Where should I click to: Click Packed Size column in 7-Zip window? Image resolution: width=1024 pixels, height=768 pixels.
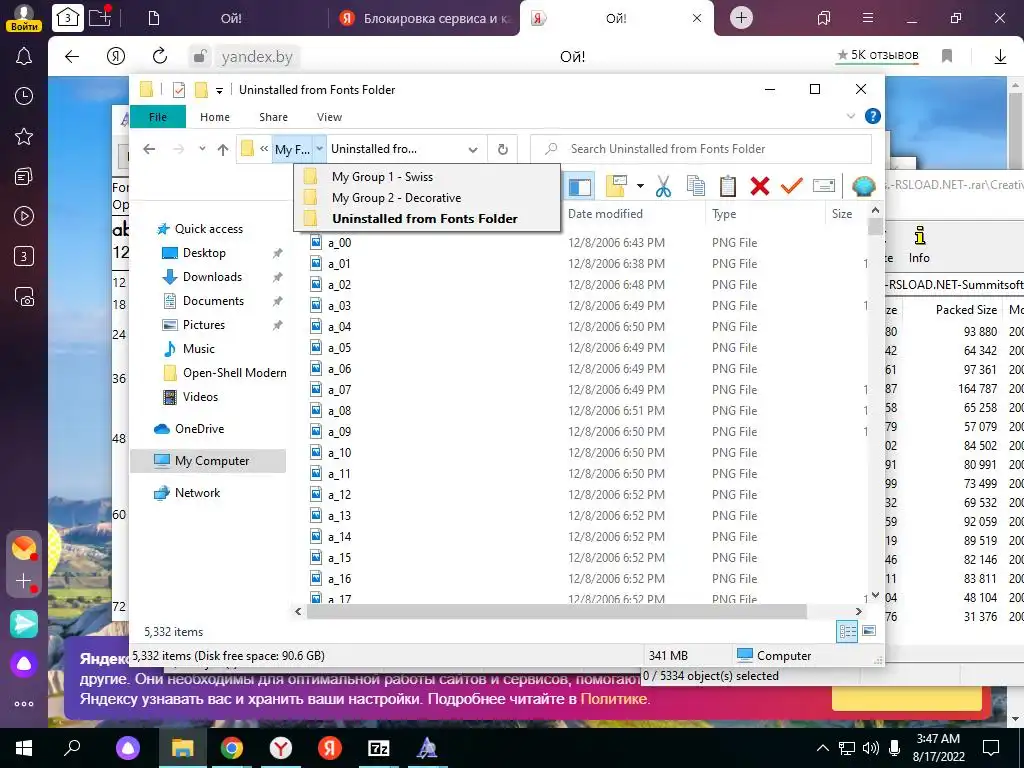[966, 310]
